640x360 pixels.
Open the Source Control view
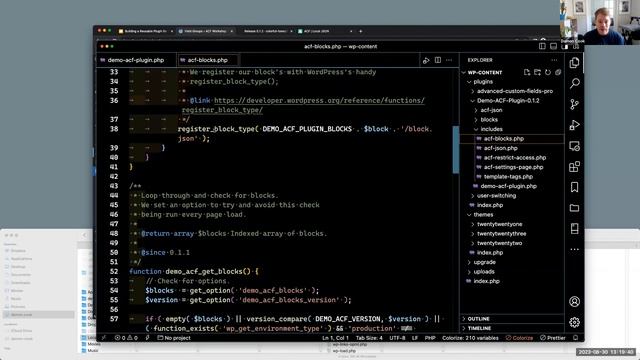click(574, 104)
